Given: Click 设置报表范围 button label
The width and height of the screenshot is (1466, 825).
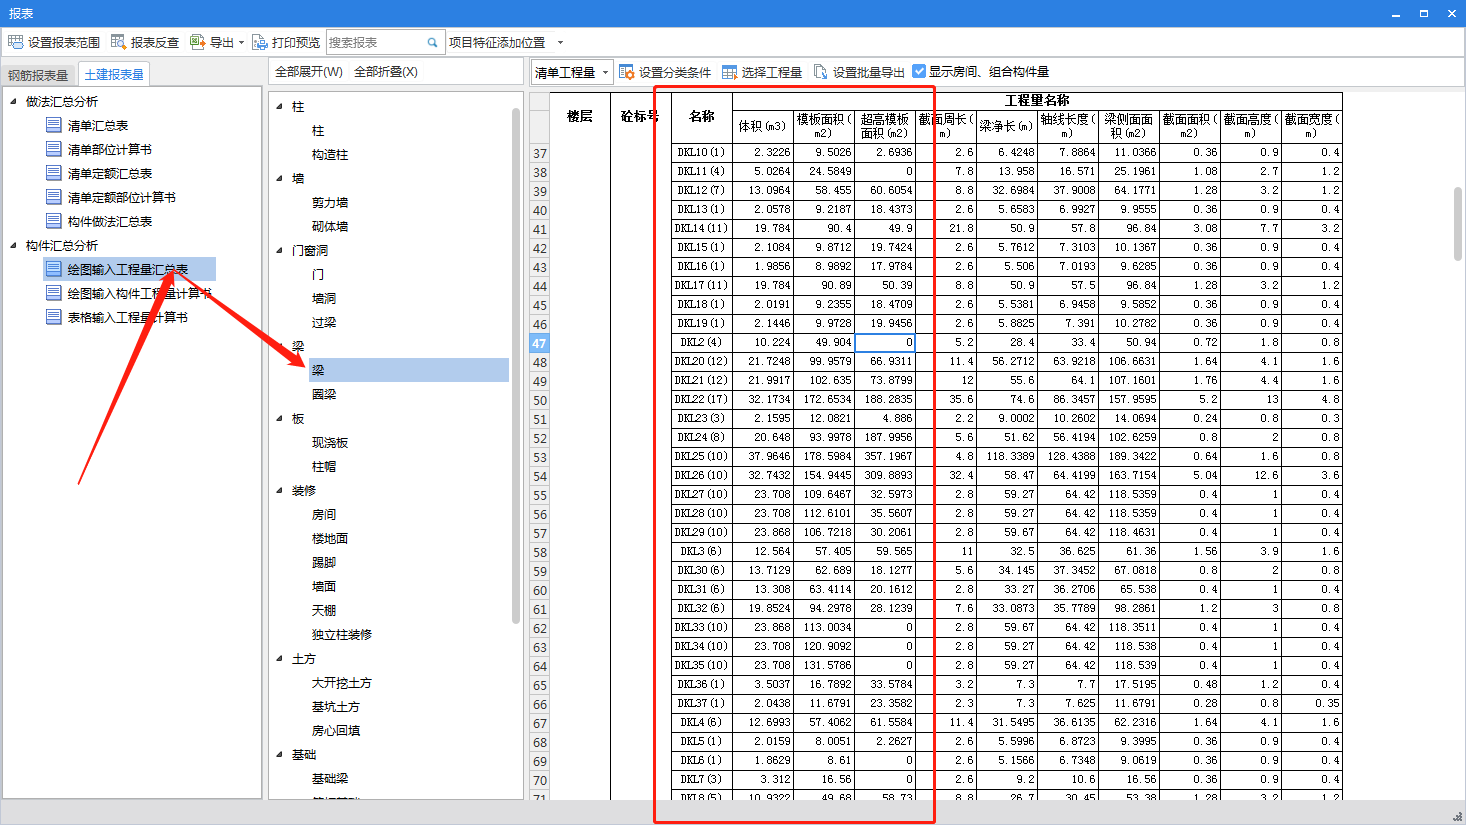Looking at the screenshot, I should click(64, 43).
